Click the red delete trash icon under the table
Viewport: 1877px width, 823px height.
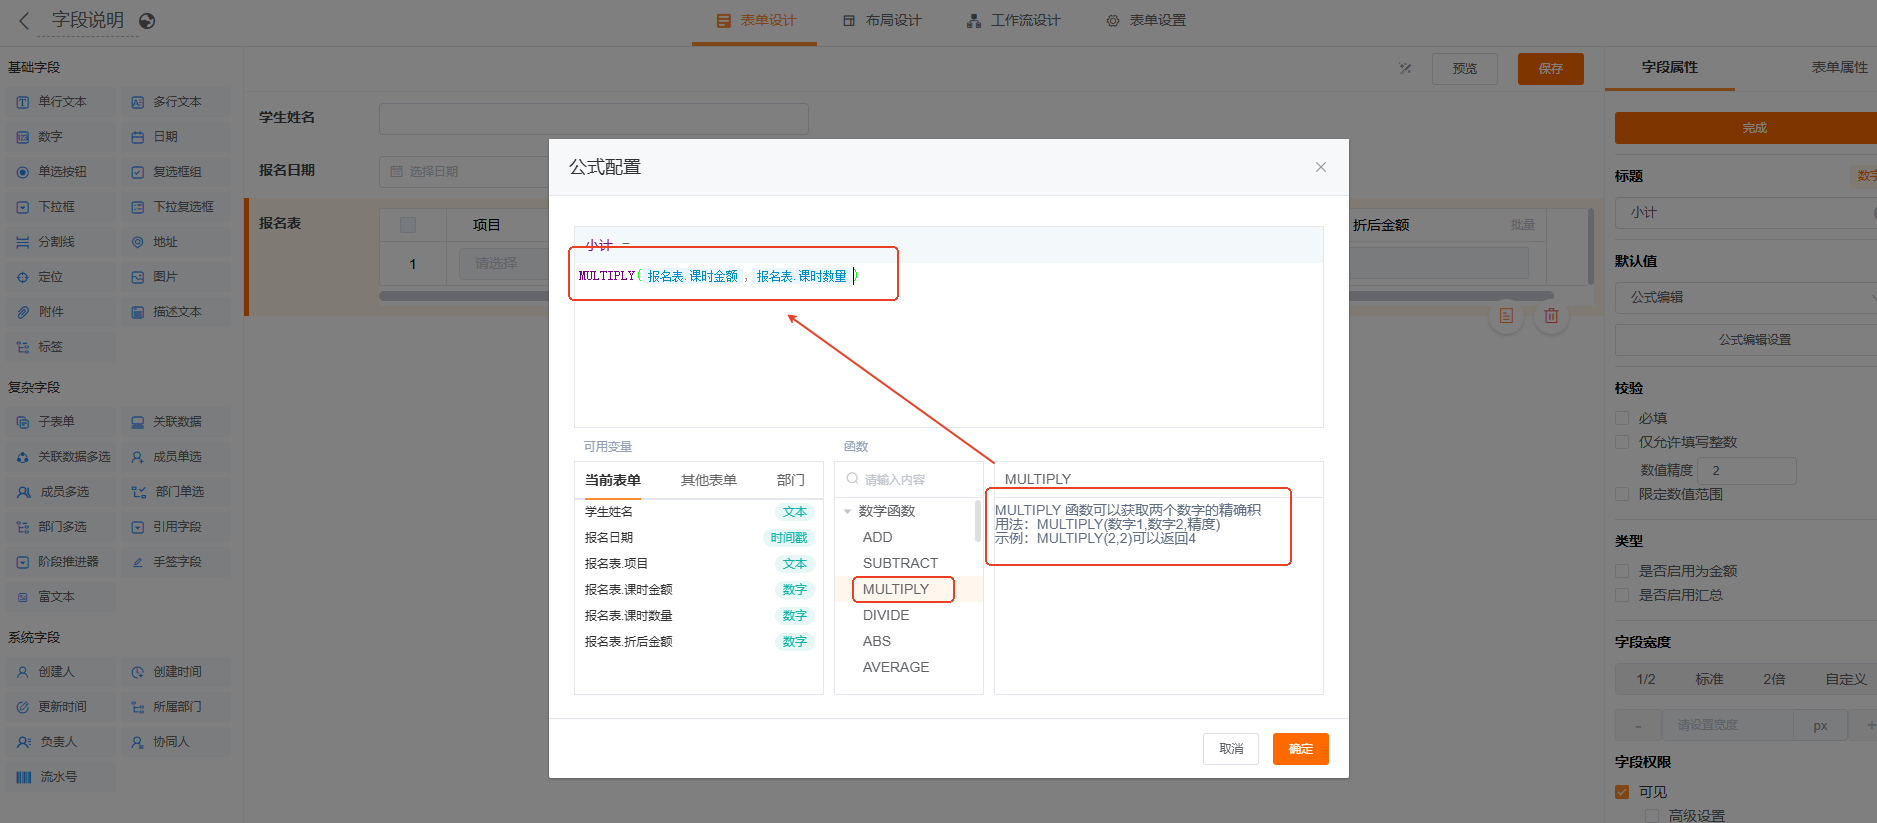(1551, 316)
